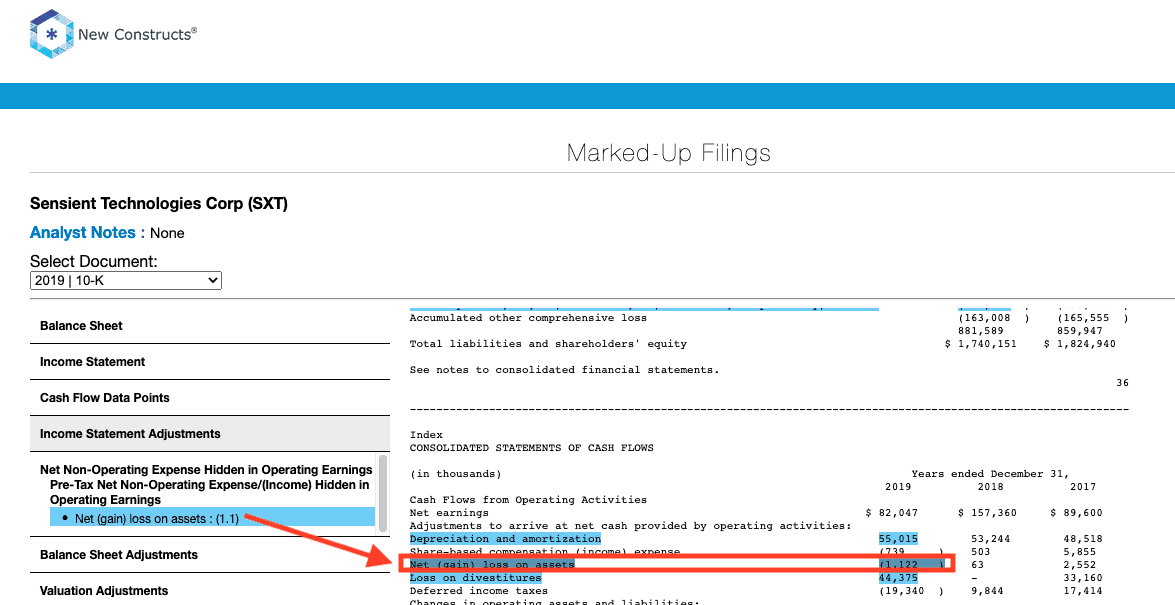Click the 2019 column header in cash flows
This screenshot has width=1175, height=605.
898,487
